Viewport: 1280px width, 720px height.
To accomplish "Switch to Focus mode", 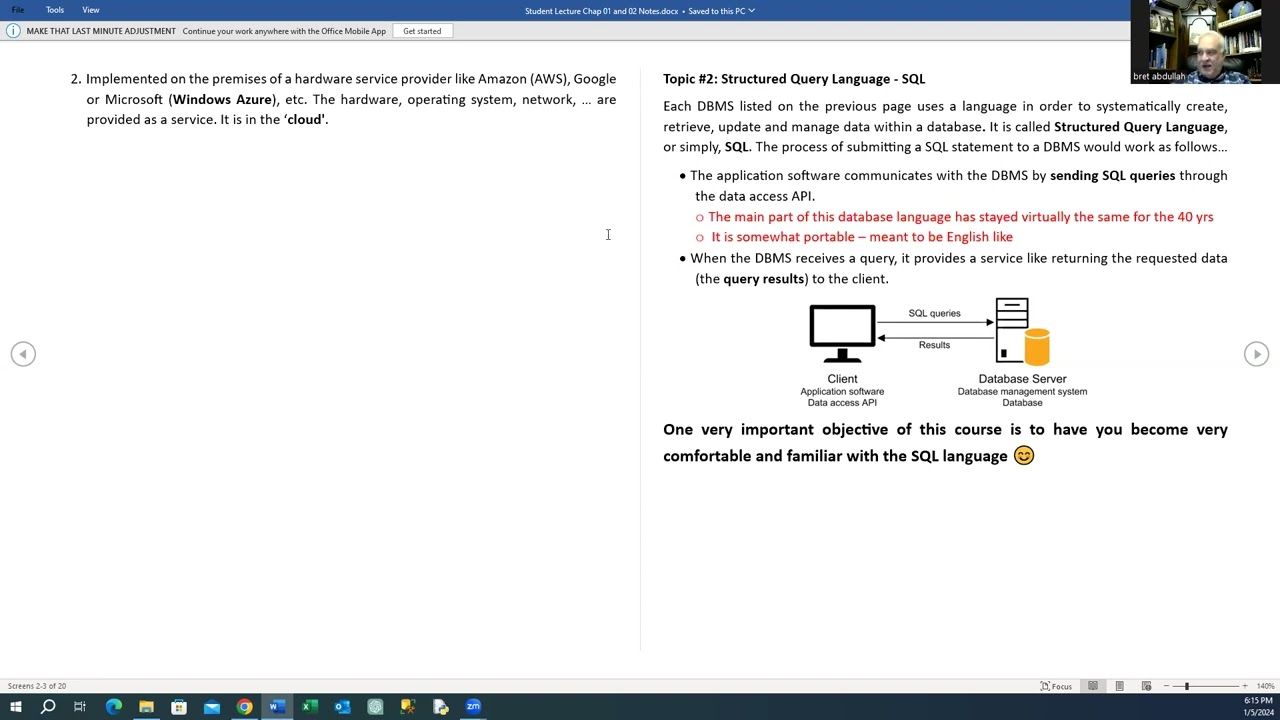I will pos(1056,686).
